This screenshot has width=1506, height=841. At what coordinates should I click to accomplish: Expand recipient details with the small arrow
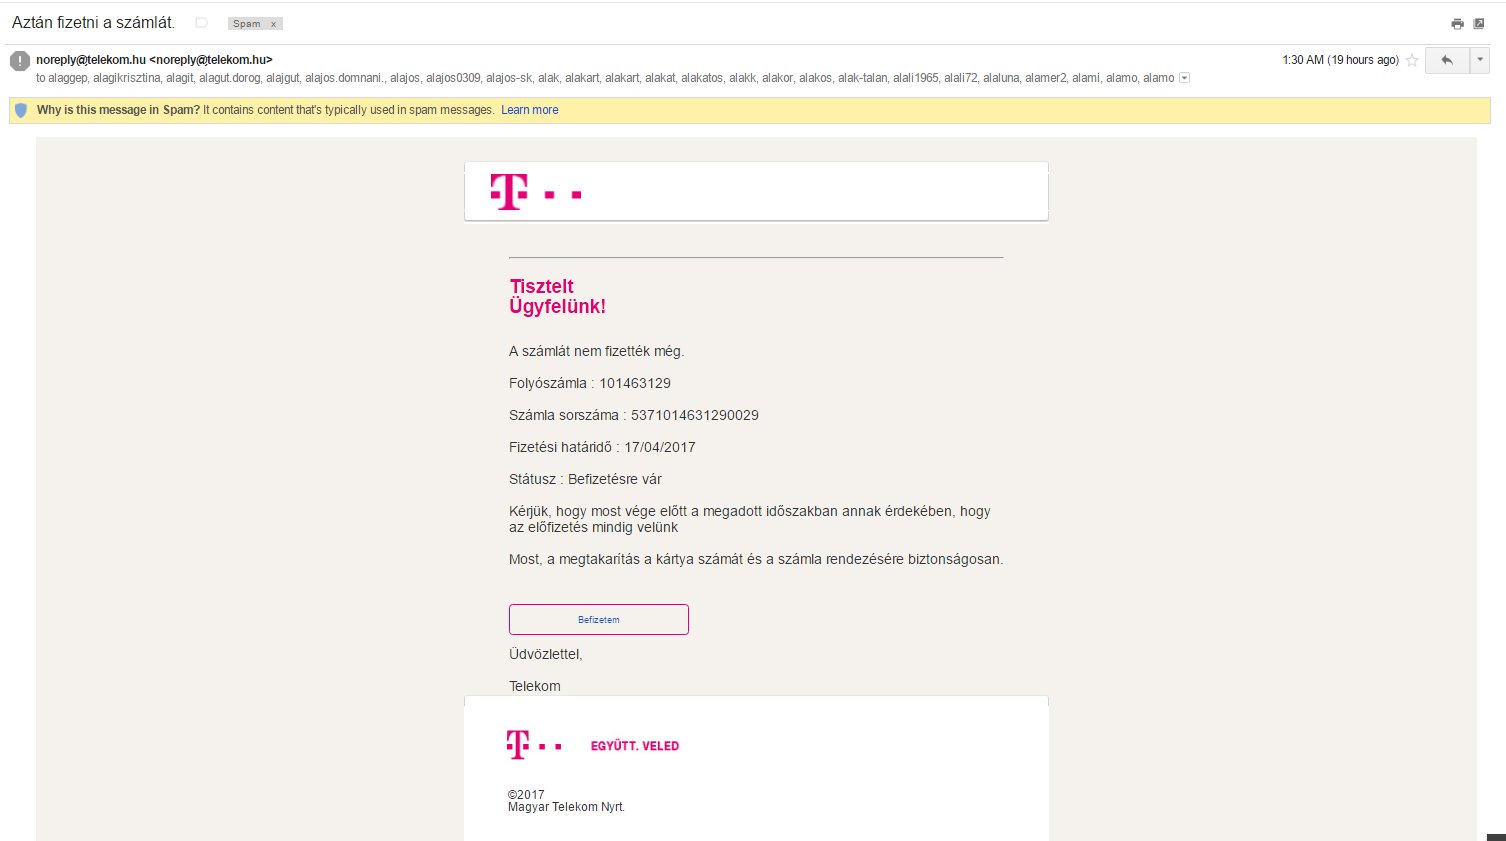[1185, 78]
